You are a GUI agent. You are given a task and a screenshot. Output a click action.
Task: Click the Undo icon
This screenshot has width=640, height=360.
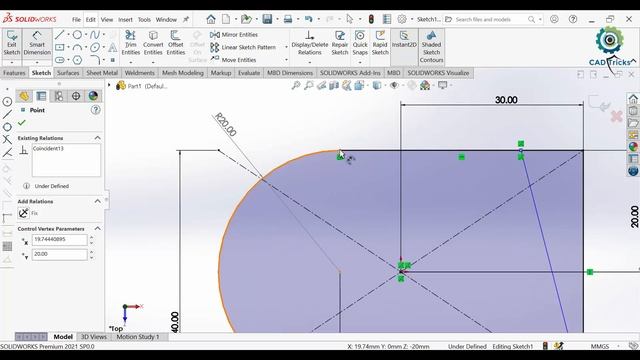(309, 19)
